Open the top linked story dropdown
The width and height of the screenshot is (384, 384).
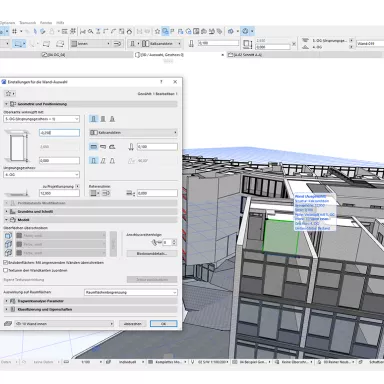tap(42, 119)
